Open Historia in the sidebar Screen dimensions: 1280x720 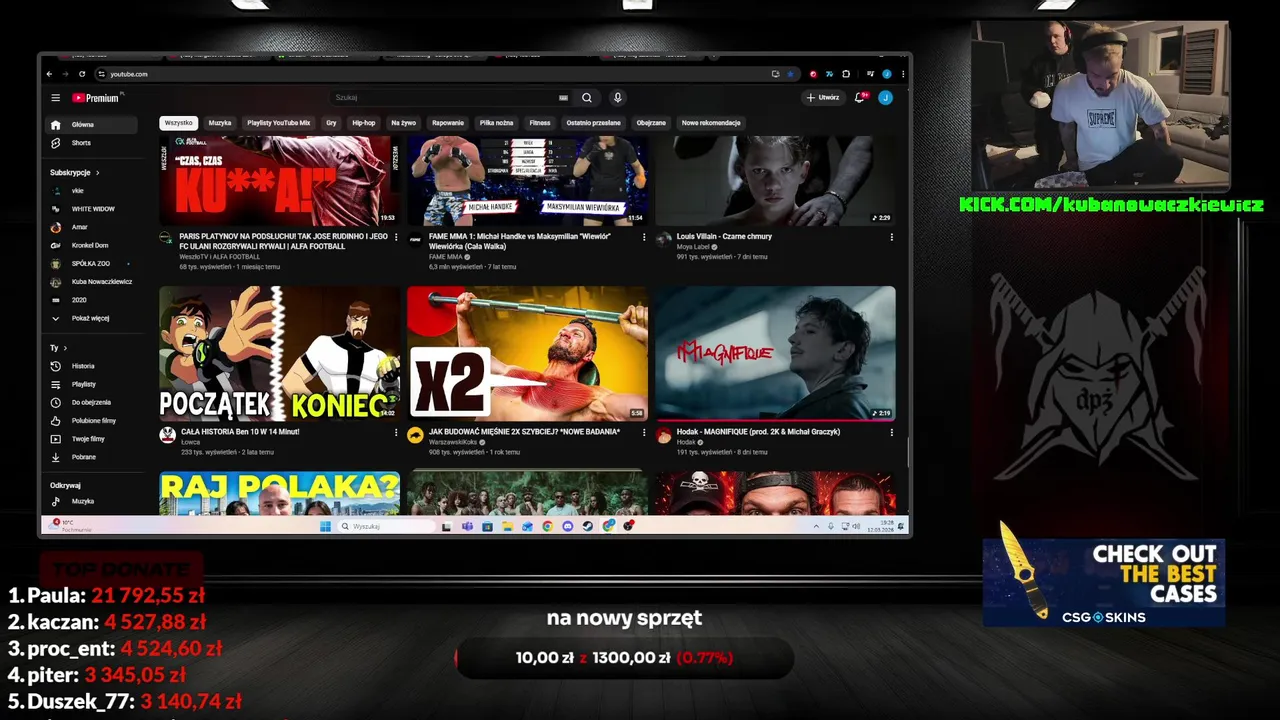[91, 366]
